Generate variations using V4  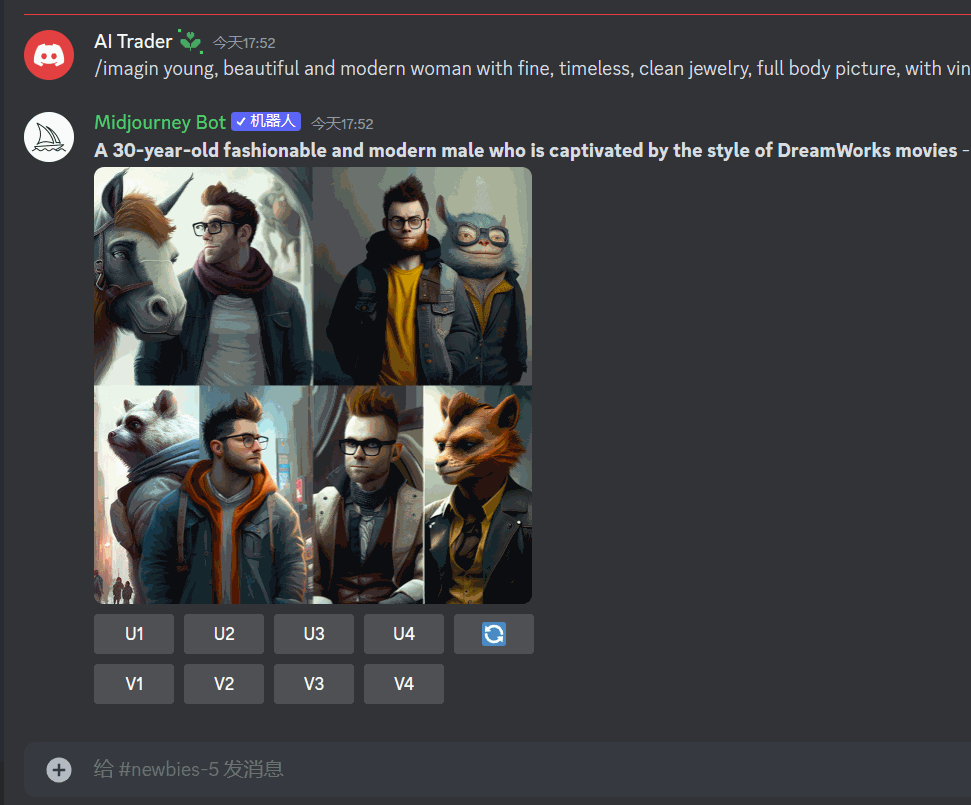coord(404,684)
